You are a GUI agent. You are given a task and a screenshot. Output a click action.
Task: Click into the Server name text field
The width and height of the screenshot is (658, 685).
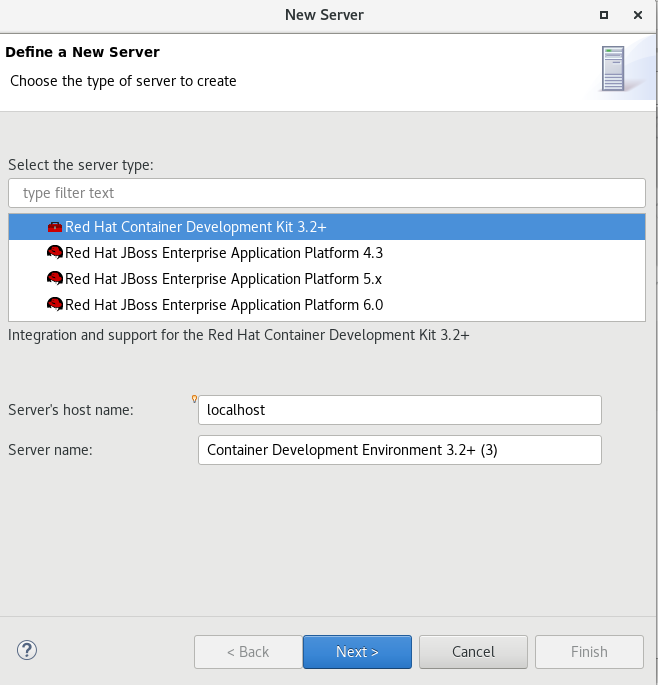coord(400,450)
